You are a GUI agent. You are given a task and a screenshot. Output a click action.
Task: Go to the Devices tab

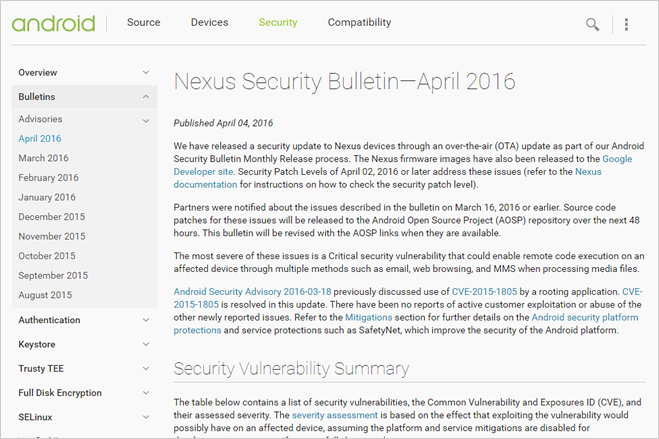click(x=209, y=22)
